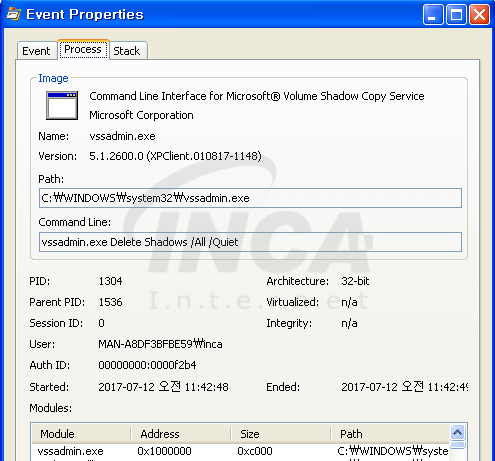Click the Size column header
The image size is (495, 461).
pyautogui.click(x=281, y=434)
